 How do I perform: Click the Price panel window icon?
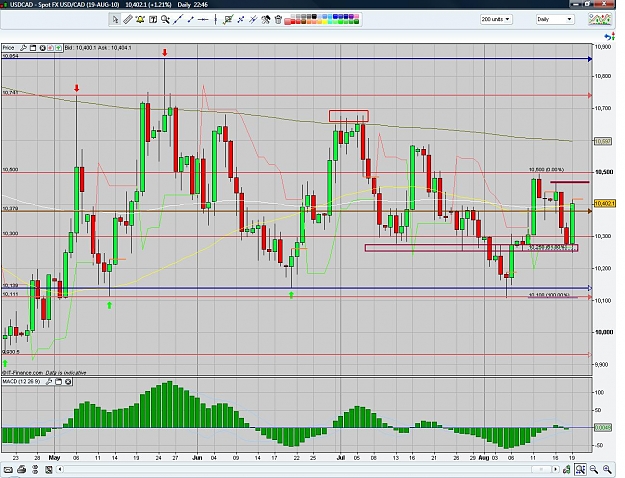point(33,48)
